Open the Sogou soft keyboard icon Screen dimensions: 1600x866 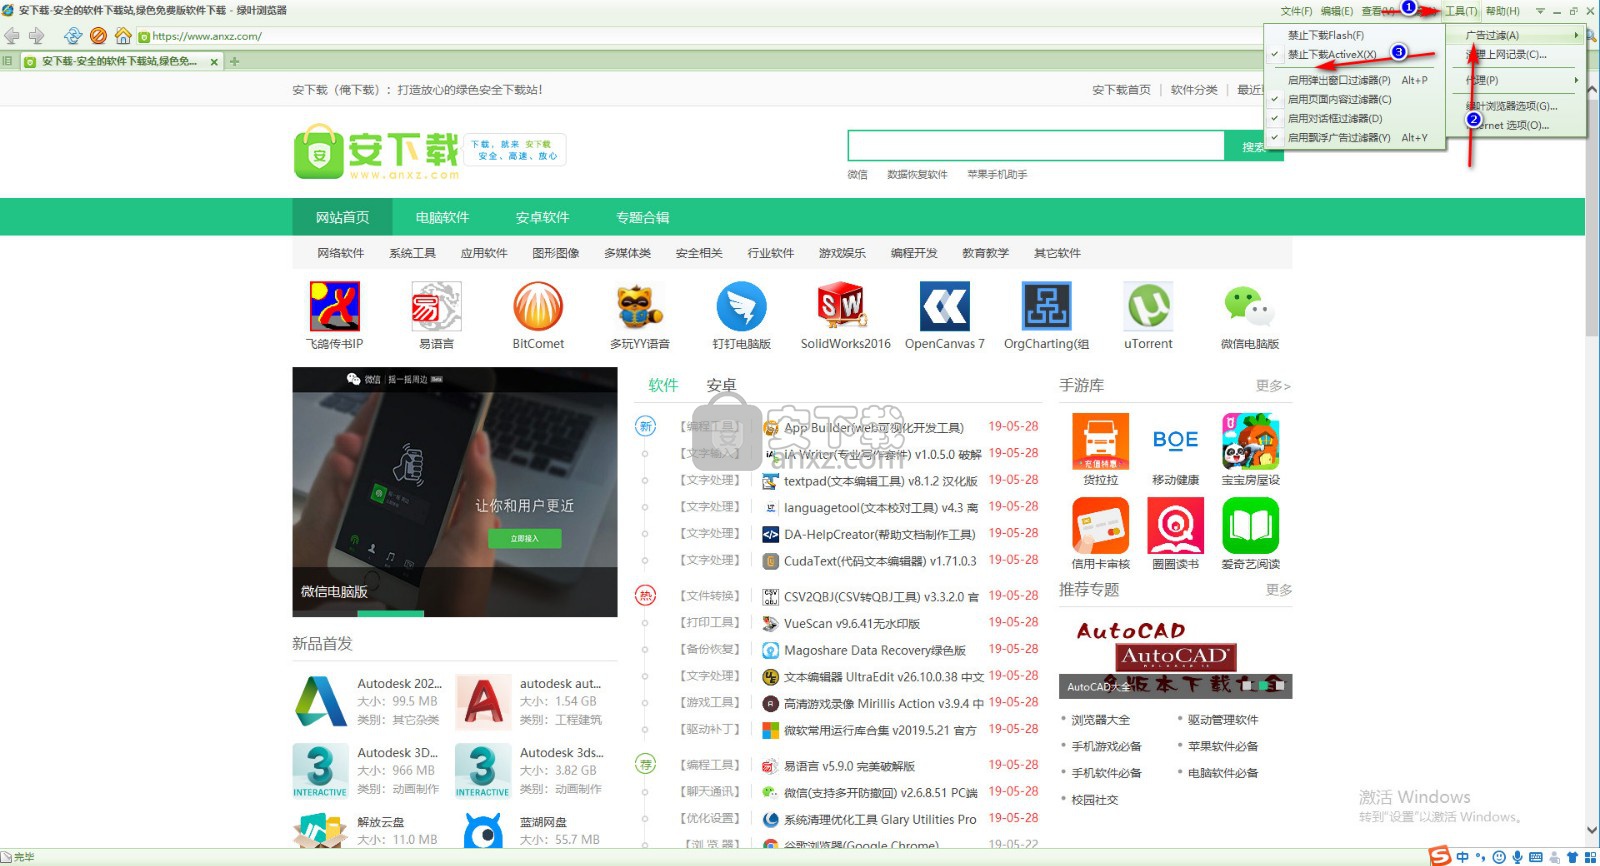(x=1536, y=857)
